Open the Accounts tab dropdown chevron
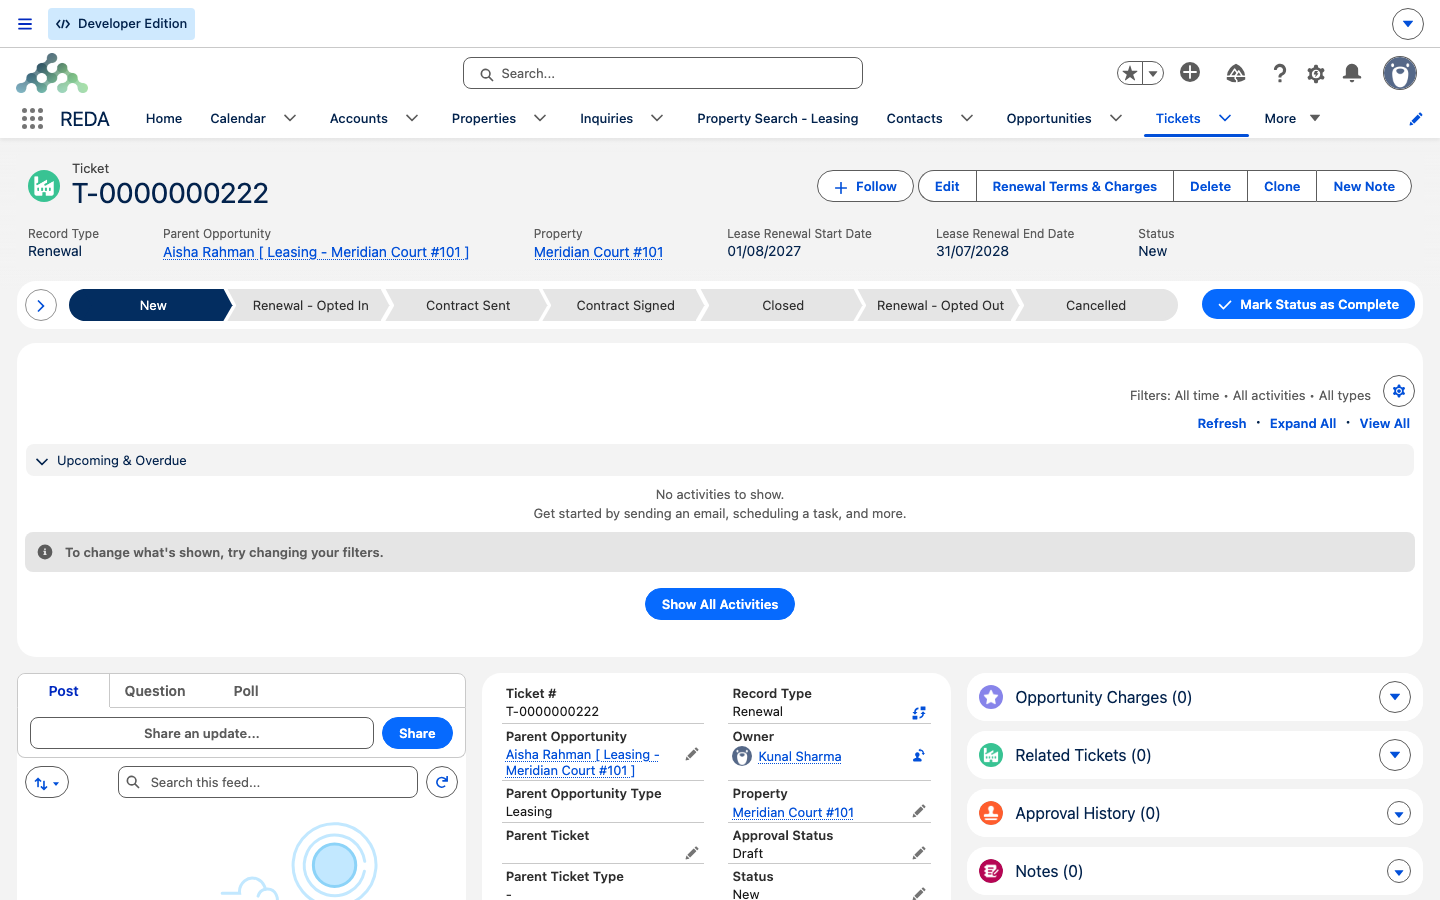The image size is (1440, 900). pos(412,118)
